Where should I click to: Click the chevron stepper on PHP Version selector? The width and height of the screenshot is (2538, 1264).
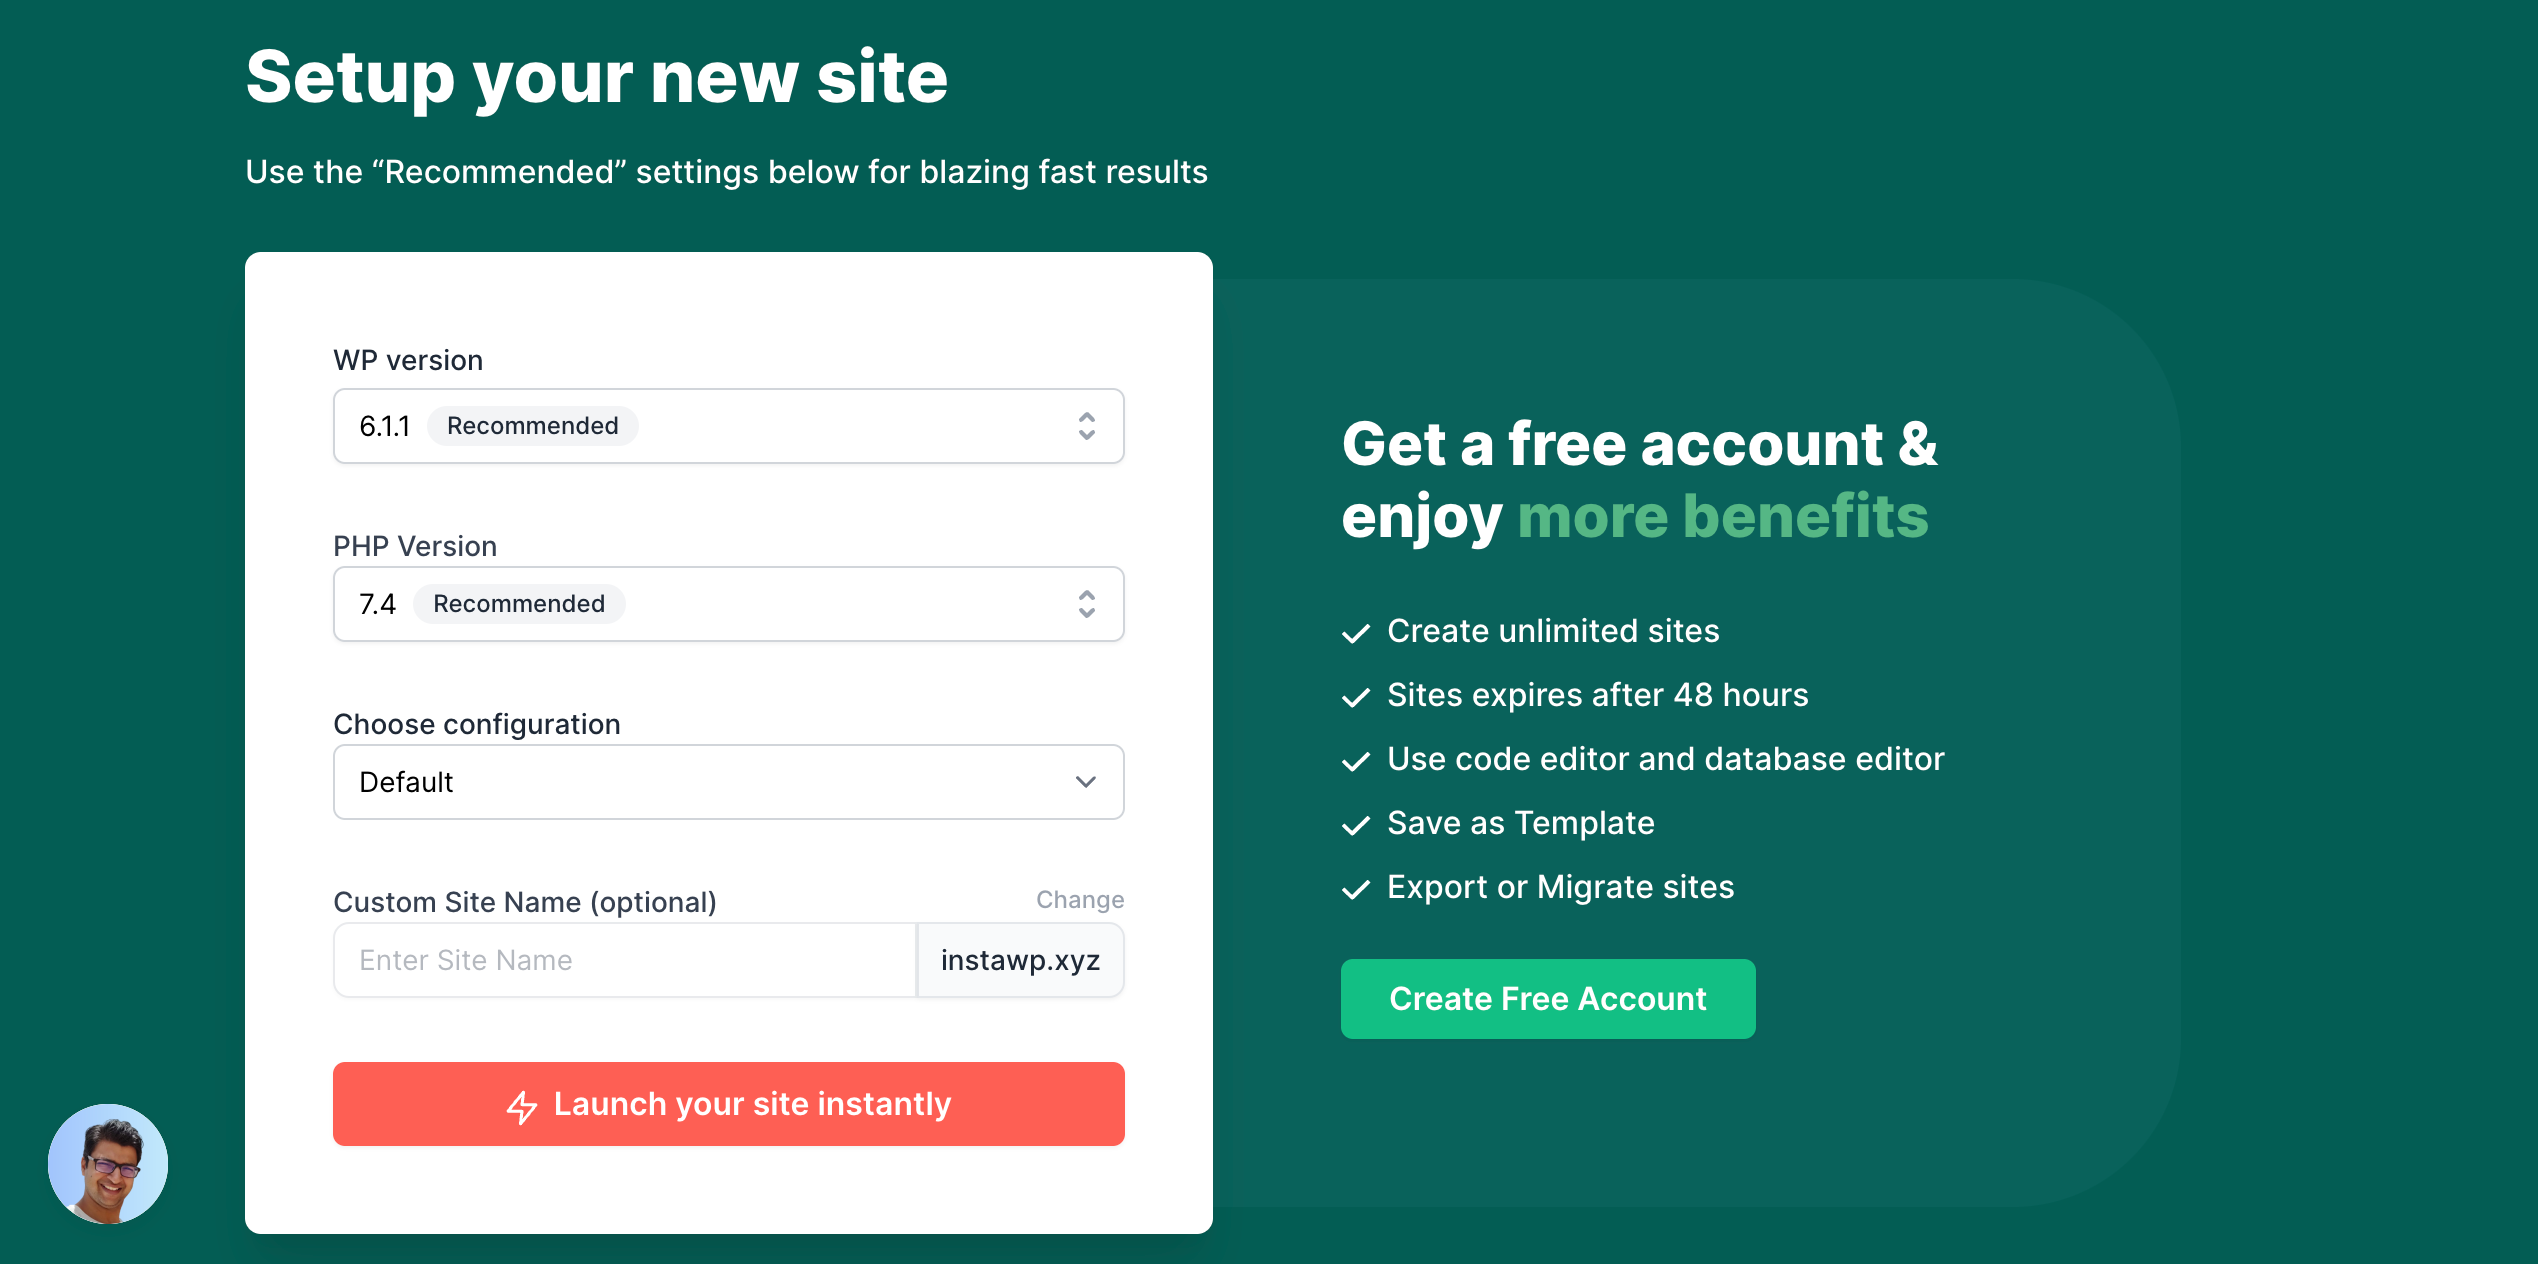click(1086, 604)
